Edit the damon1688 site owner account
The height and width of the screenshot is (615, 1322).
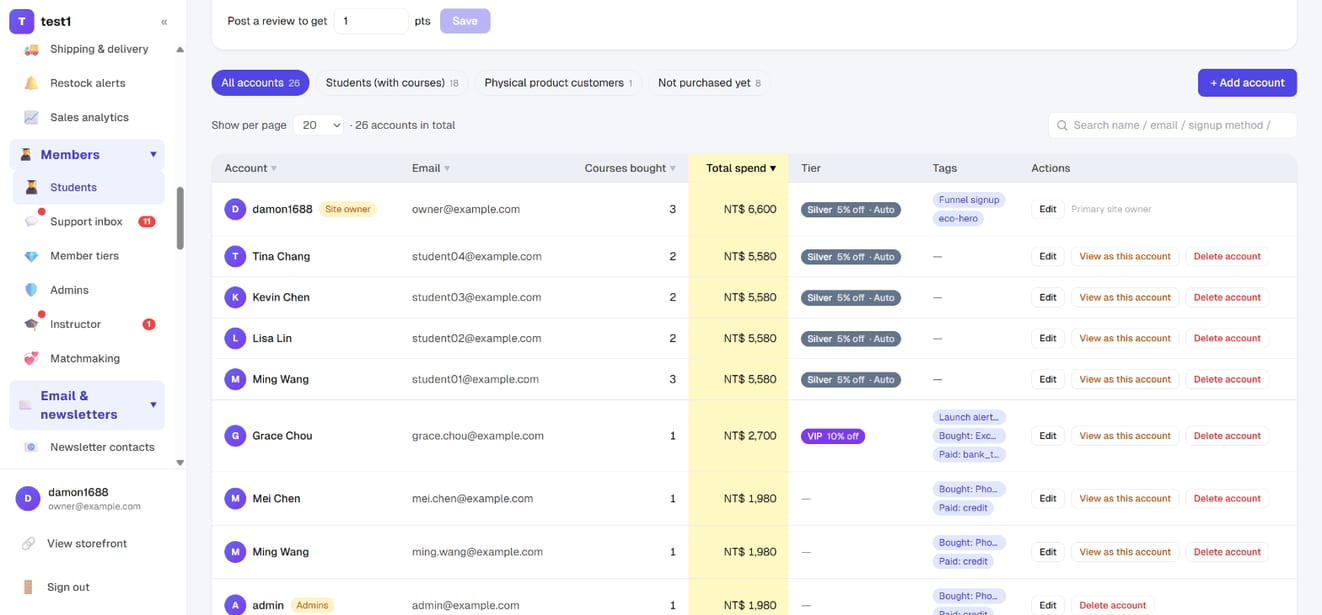tap(1047, 209)
